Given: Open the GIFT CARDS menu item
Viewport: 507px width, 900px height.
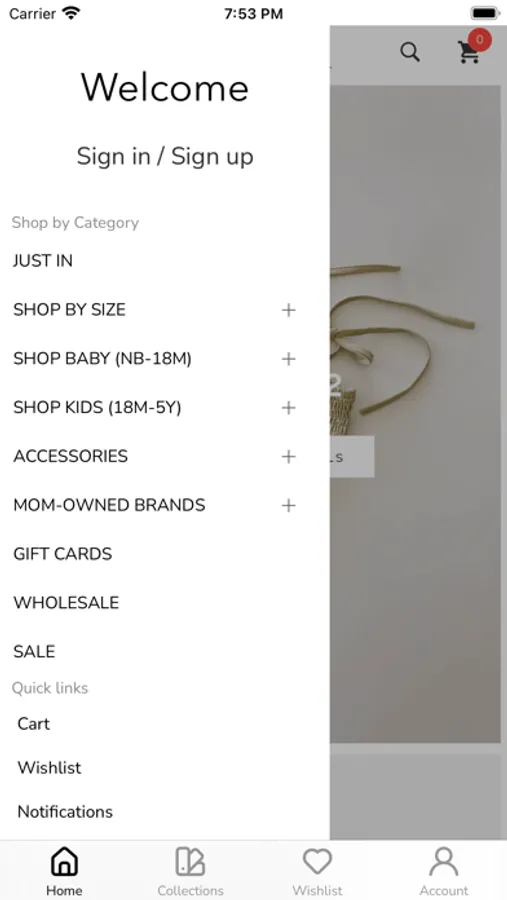Looking at the screenshot, I should [x=63, y=554].
